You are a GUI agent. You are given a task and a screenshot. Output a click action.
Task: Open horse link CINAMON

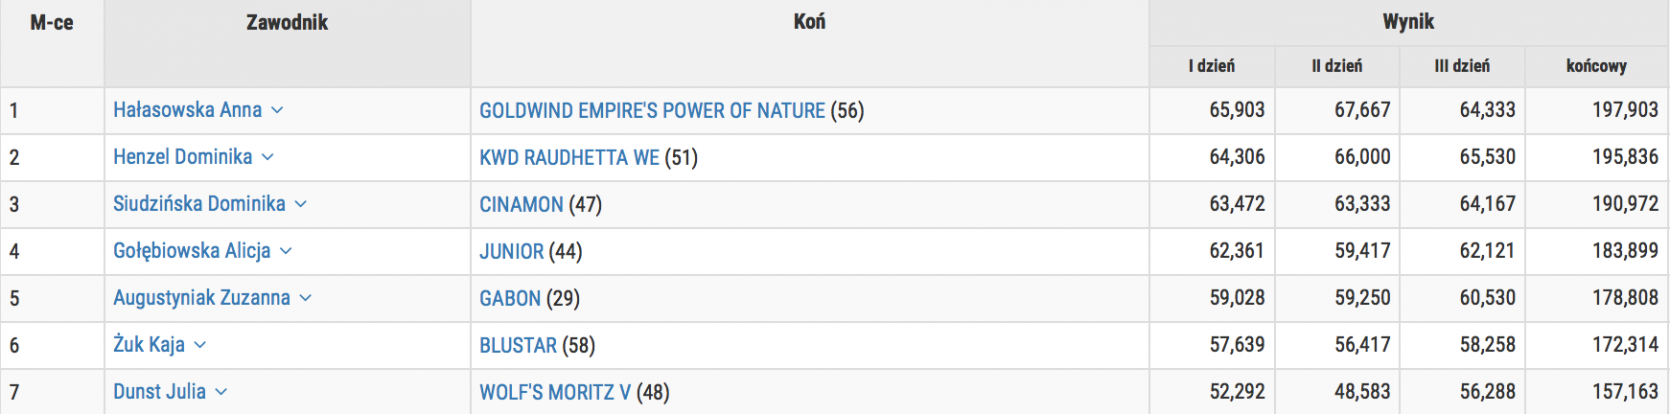coord(521,205)
